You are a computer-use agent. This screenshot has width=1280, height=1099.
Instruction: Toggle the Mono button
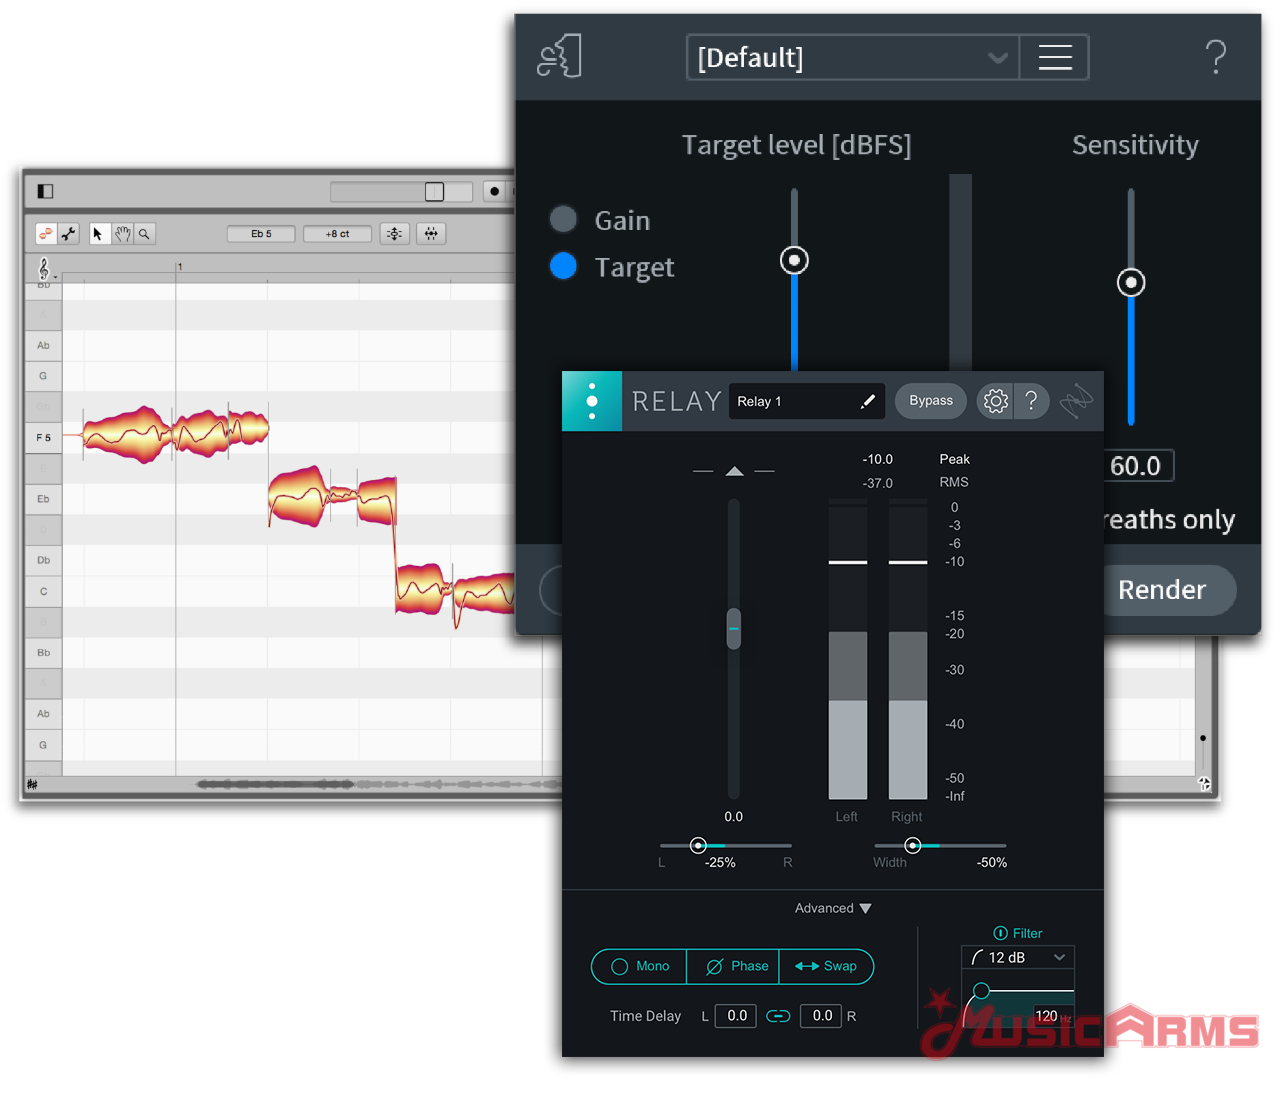point(640,966)
